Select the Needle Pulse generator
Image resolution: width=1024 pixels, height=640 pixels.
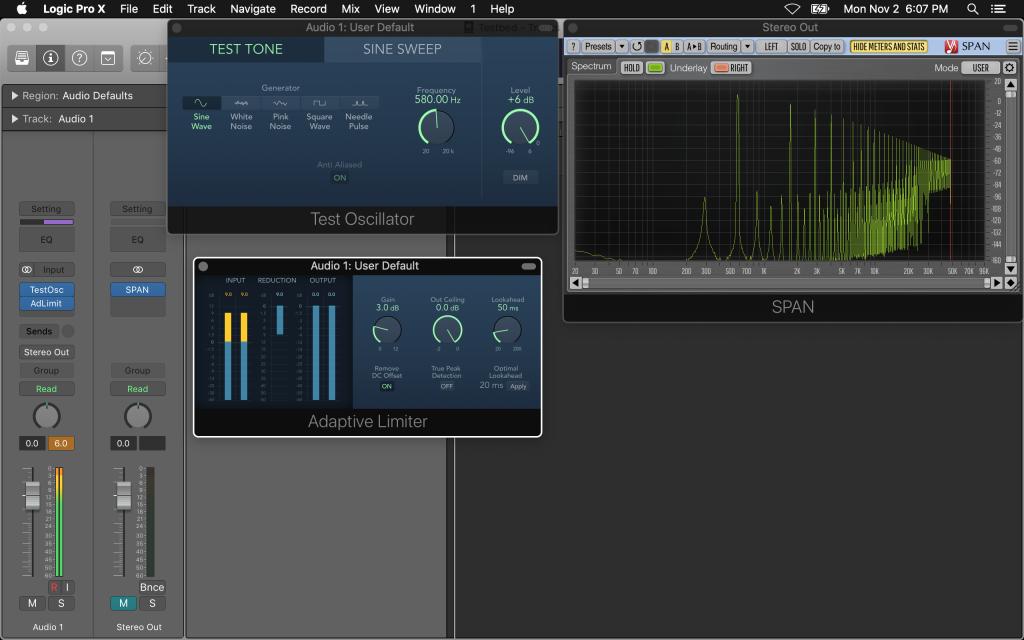pos(359,114)
